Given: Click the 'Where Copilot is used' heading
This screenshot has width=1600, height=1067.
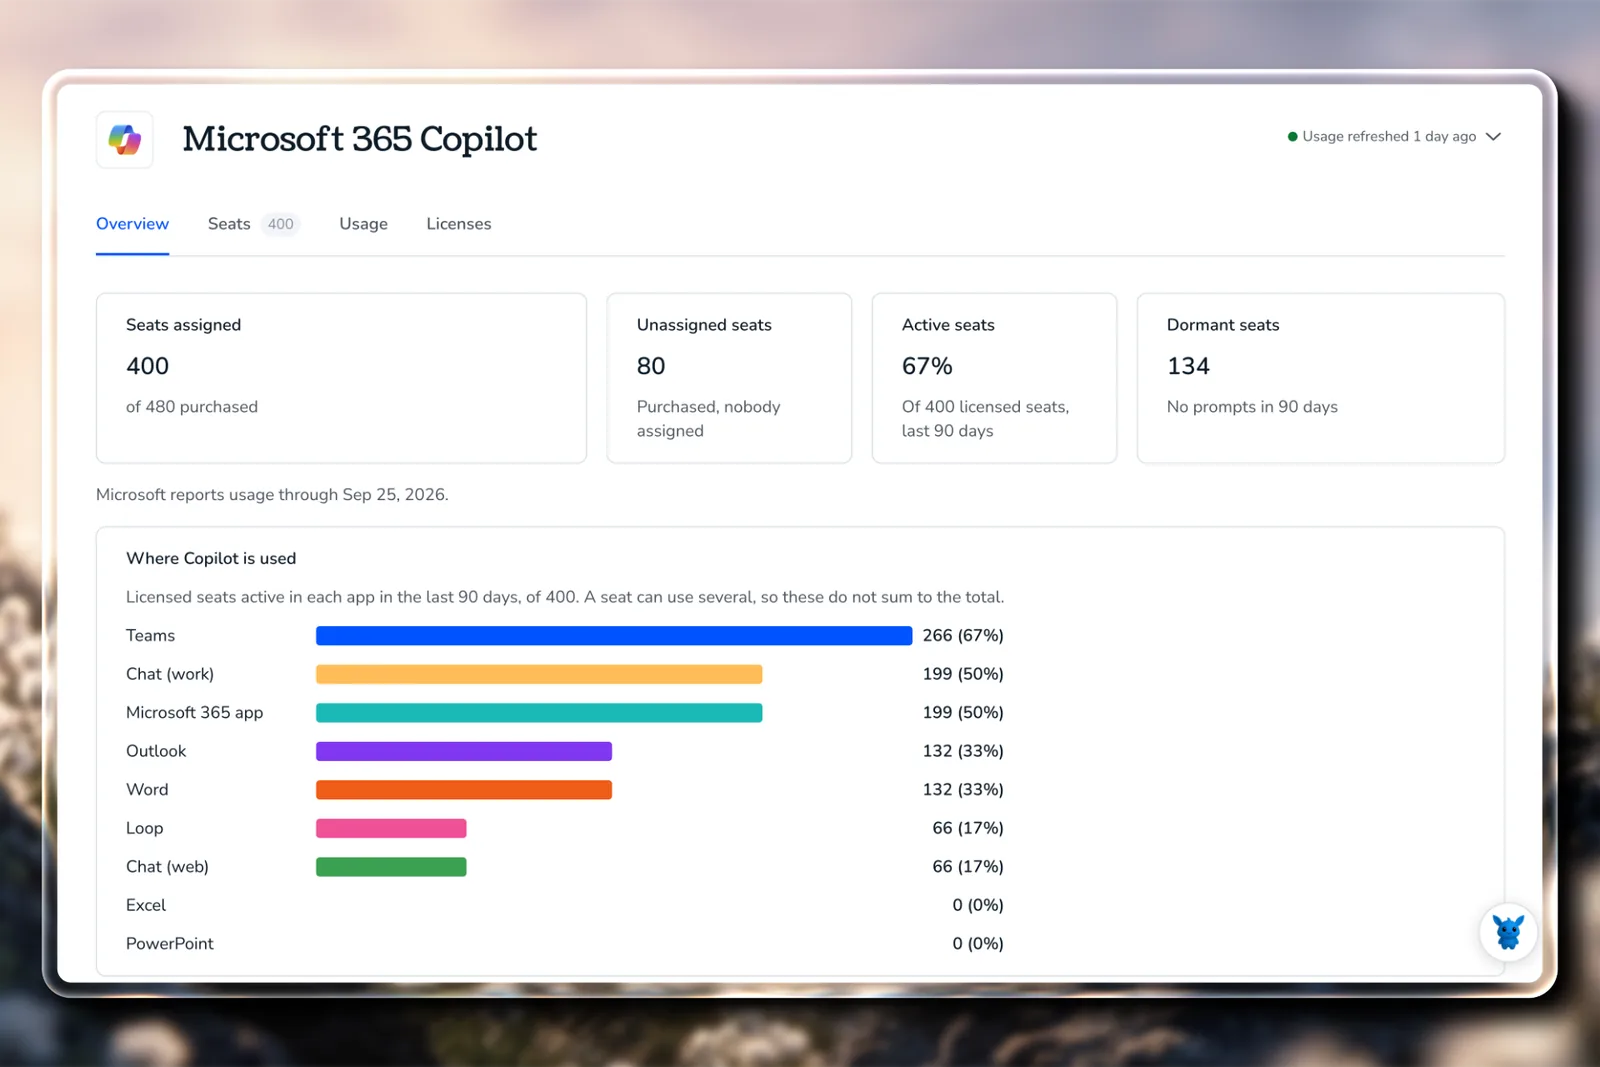Looking at the screenshot, I should click(x=211, y=559).
